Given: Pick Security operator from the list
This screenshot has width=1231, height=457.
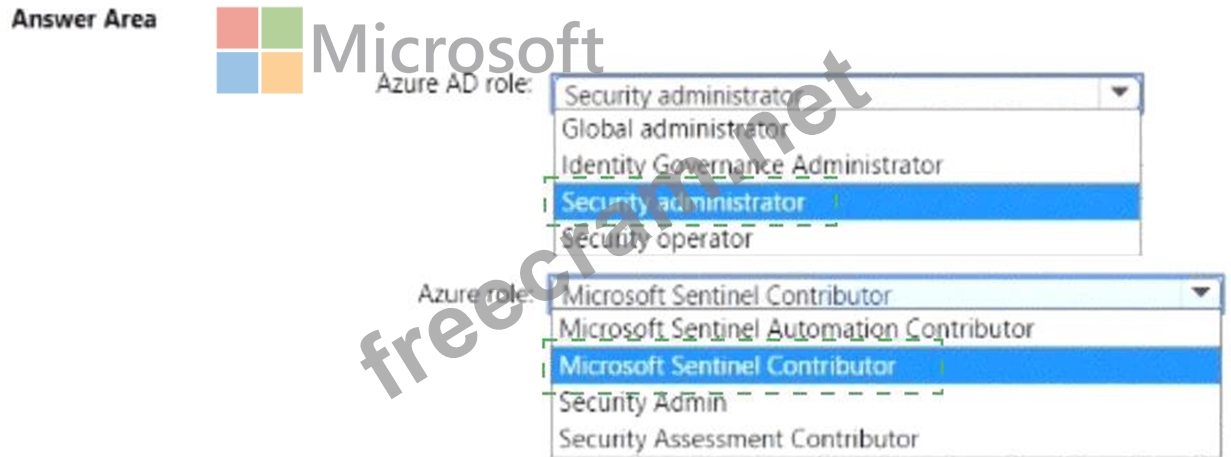Looking at the screenshot, I should coord(656,239).
